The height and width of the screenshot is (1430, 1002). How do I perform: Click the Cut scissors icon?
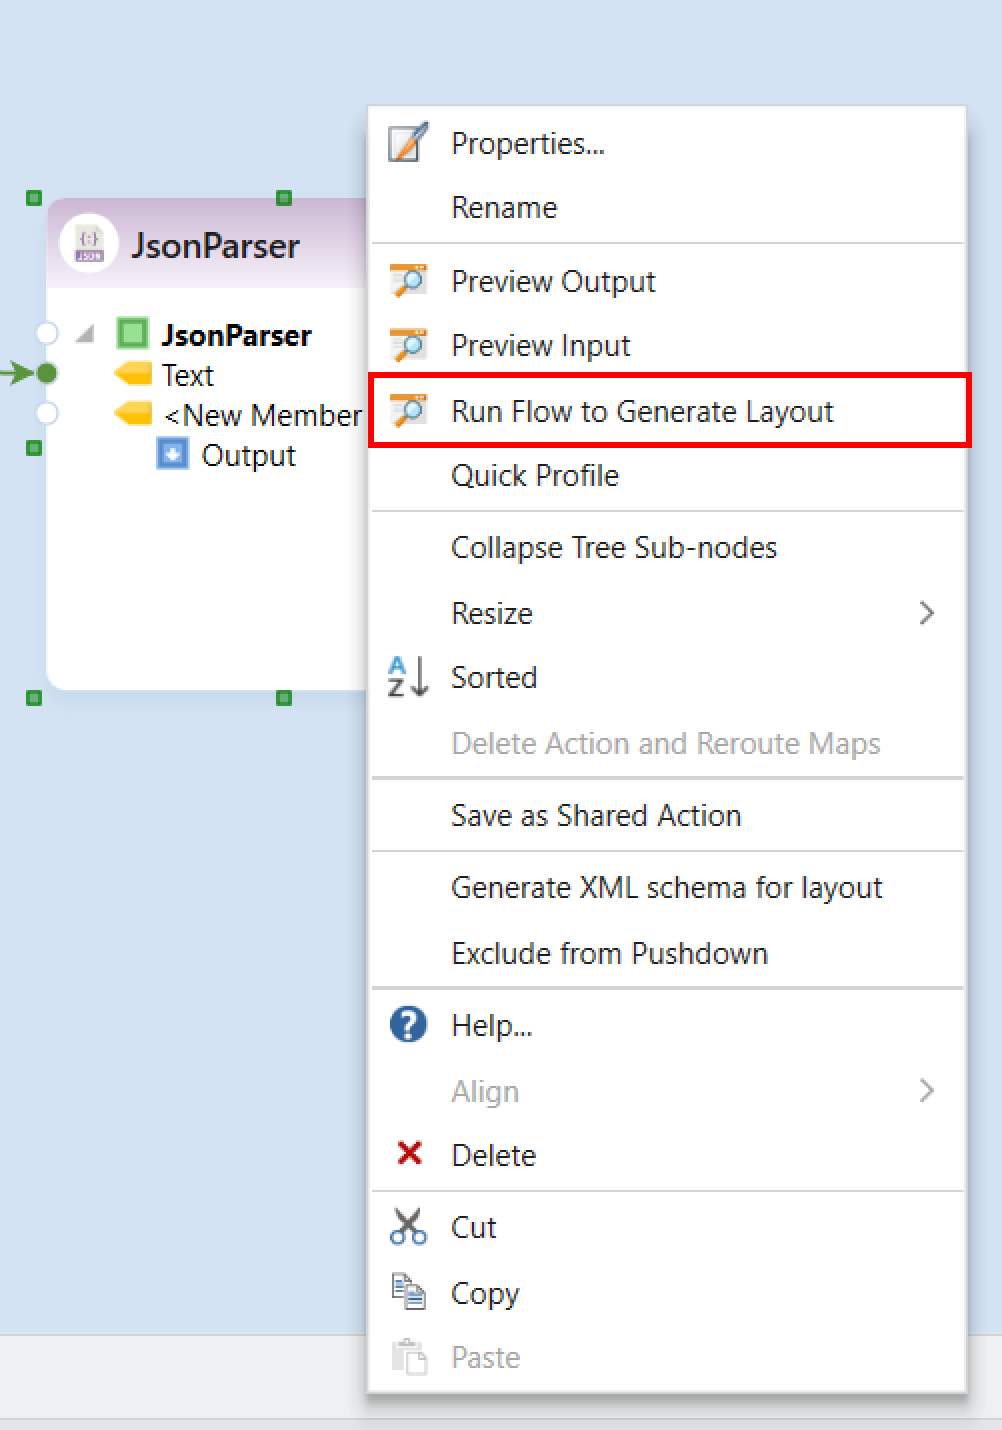click(408, 1227)
